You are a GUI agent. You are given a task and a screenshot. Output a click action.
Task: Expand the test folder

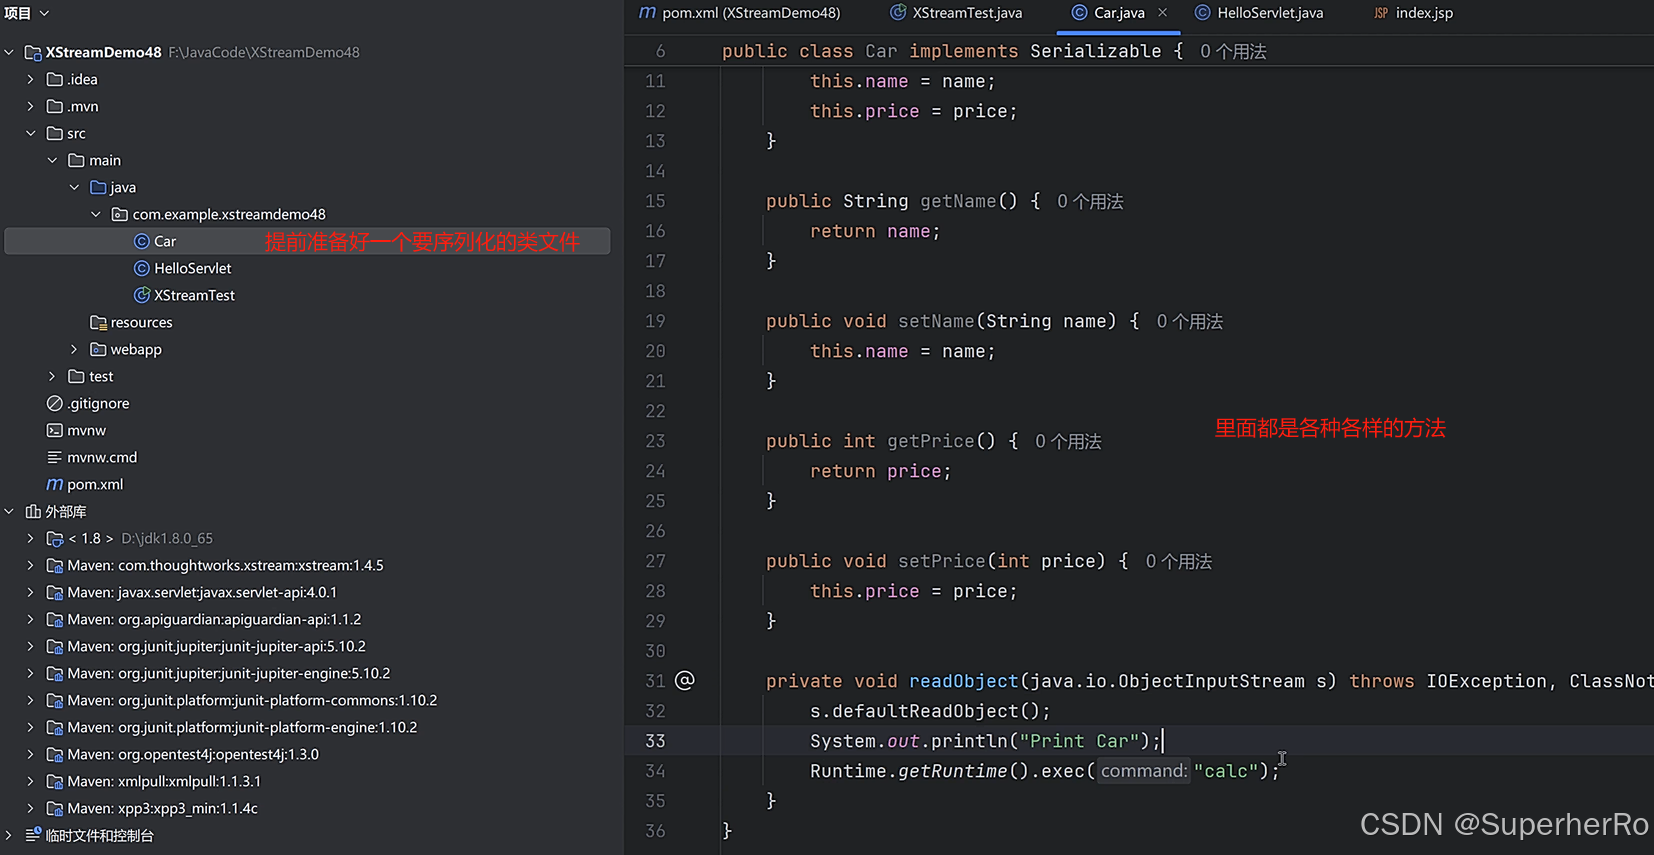click(x=52, y=376)
